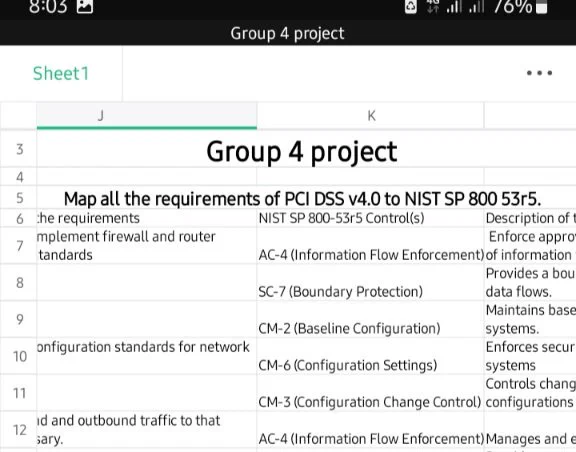Tap the 76% battery percentage text
576x452 pixels.
pyautogui.click(x=512, y=6)
